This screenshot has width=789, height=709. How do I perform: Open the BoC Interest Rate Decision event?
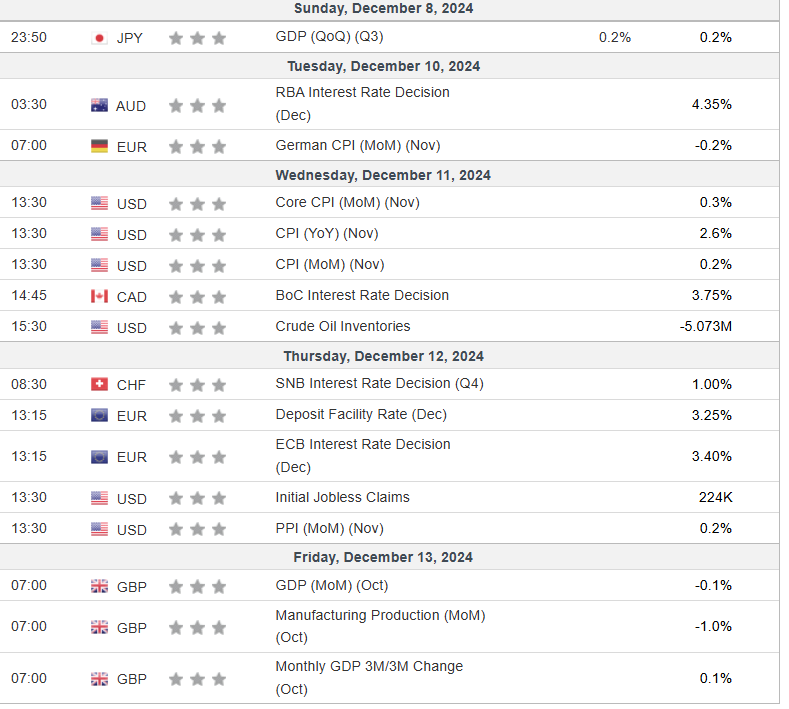[362, 295]
